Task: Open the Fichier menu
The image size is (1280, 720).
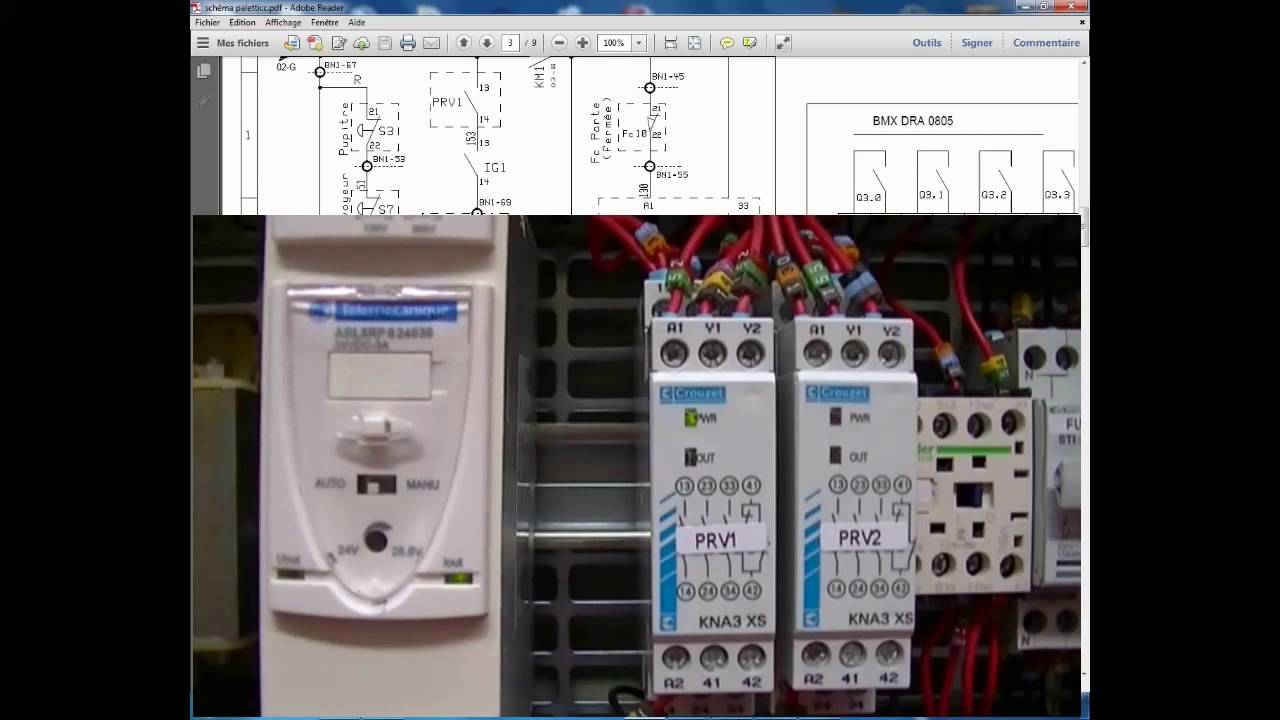Action: click(x=207, y=22)
